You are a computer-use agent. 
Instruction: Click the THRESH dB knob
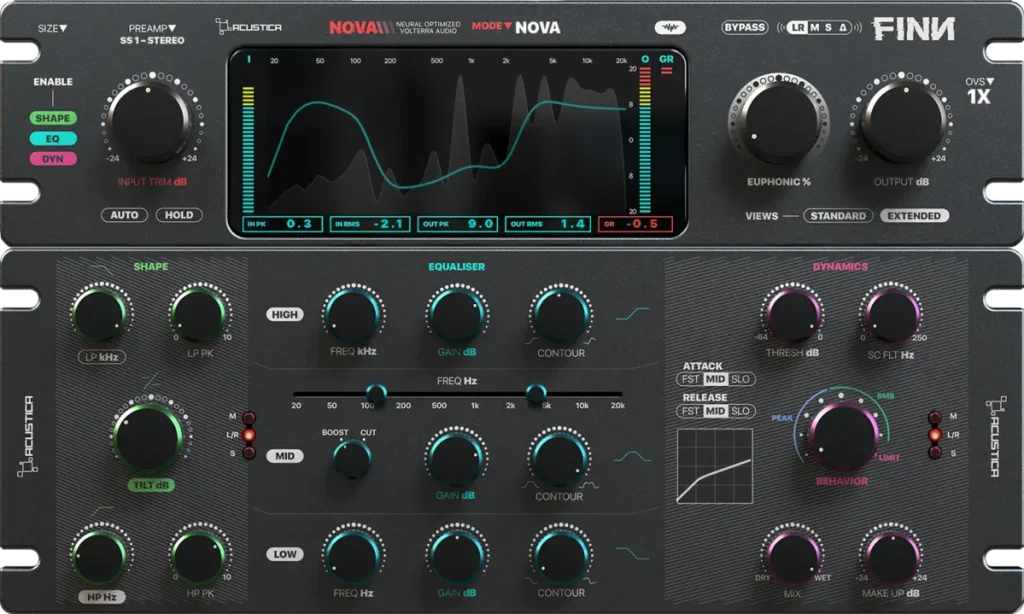tap(792, 315)
